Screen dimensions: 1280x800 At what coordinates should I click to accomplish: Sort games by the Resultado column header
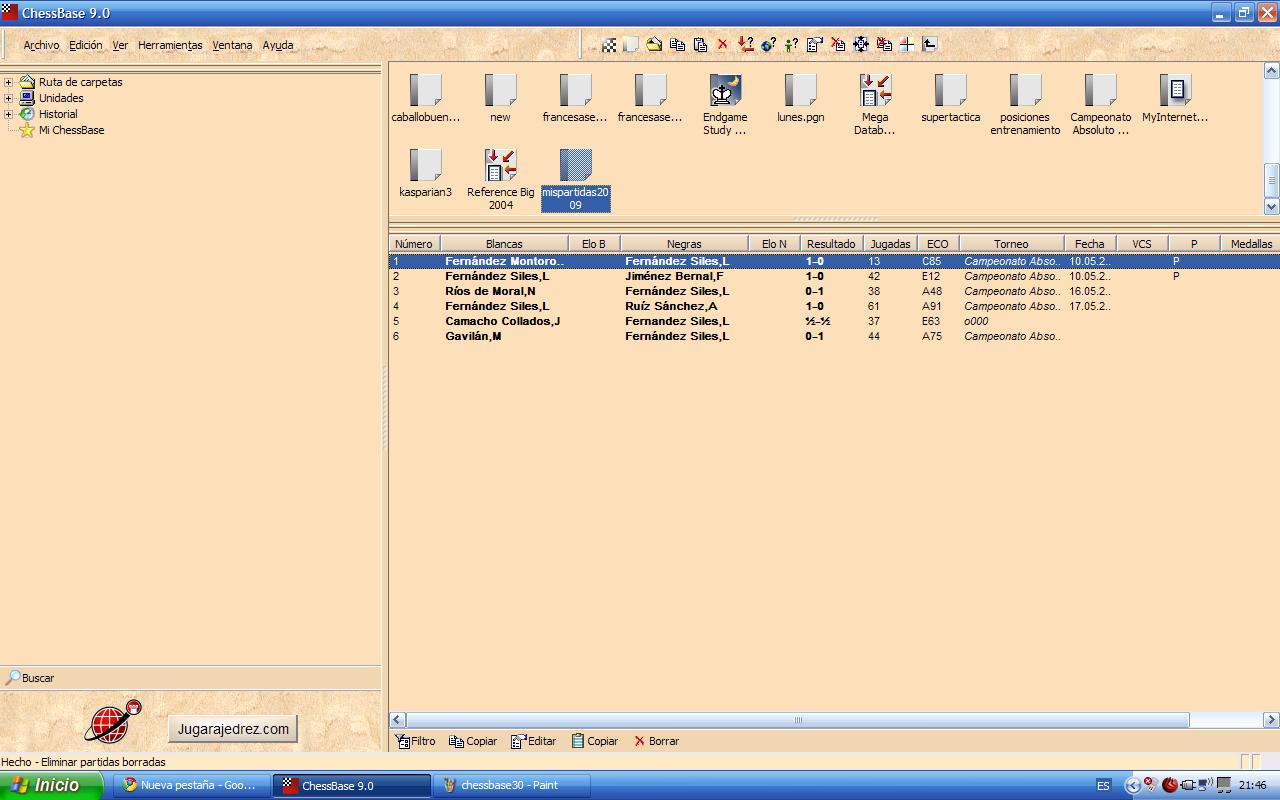(x=831, y=244)
